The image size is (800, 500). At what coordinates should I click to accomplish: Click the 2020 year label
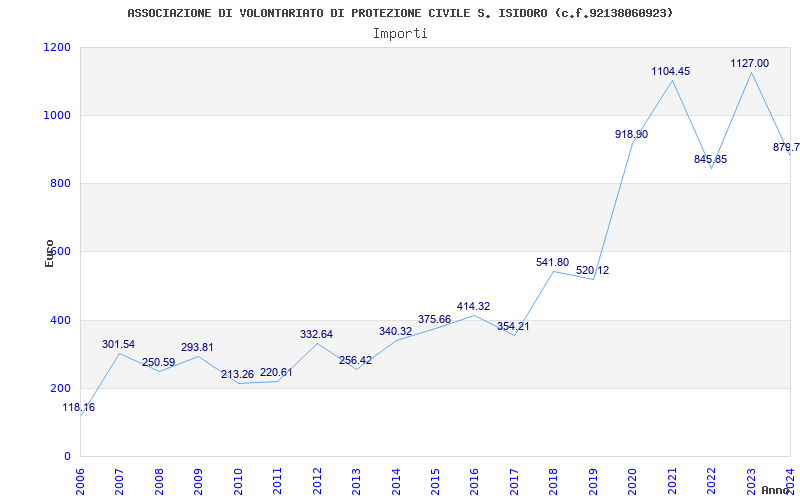point(633,482)
